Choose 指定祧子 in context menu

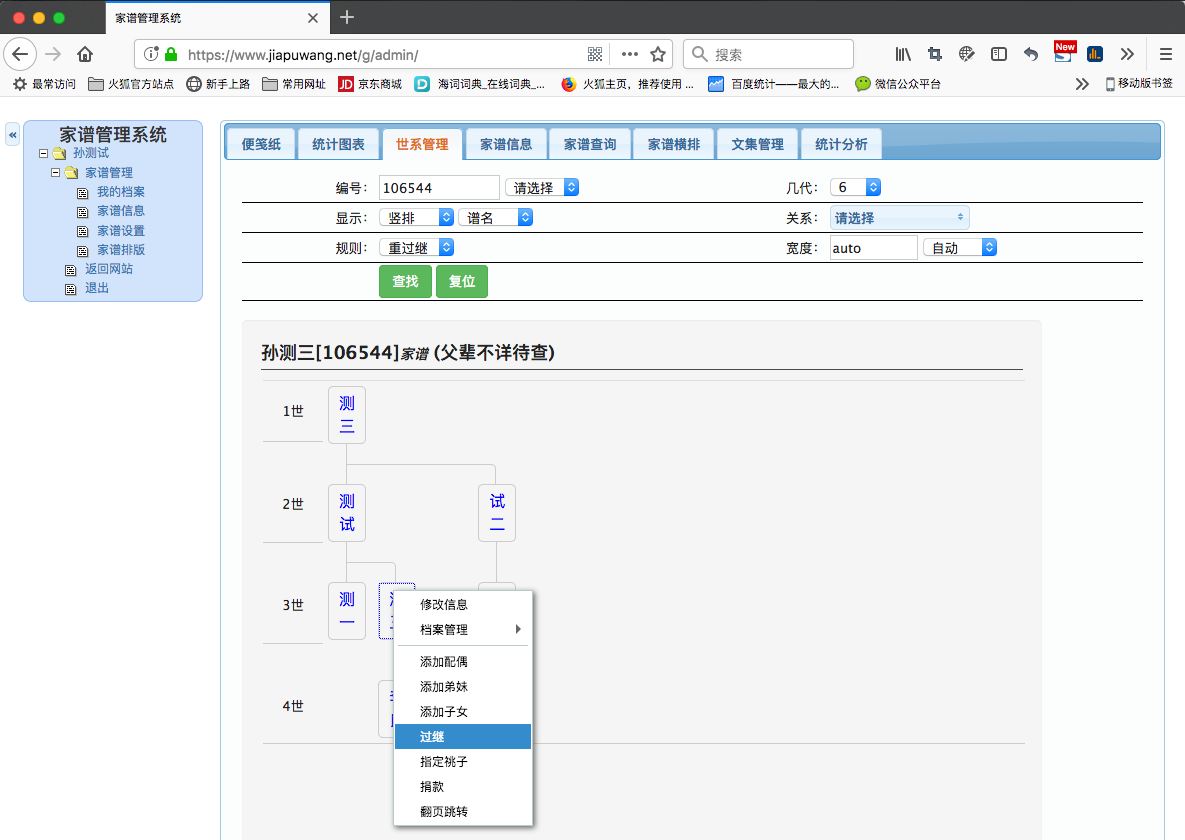pos(463,761)
